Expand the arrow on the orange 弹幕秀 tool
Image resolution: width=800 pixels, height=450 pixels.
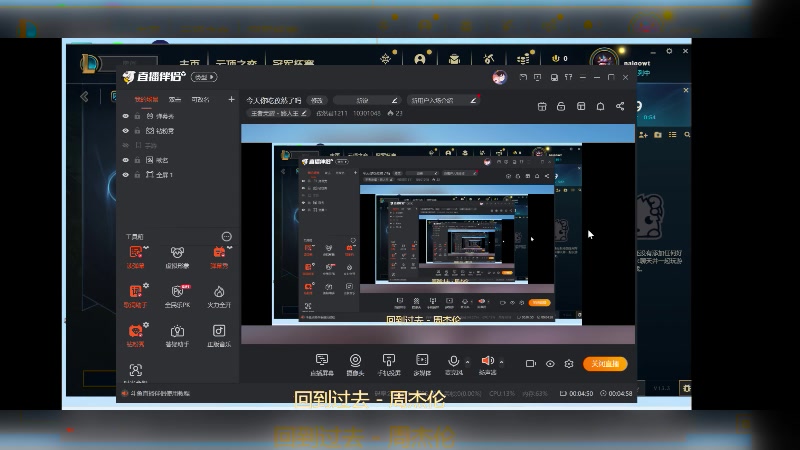click(x=230, y=247)
